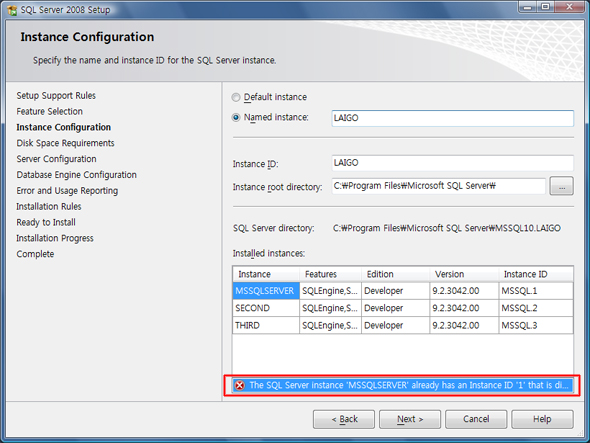
Task: Click the Instance ID column header
Action: point(536,274)
